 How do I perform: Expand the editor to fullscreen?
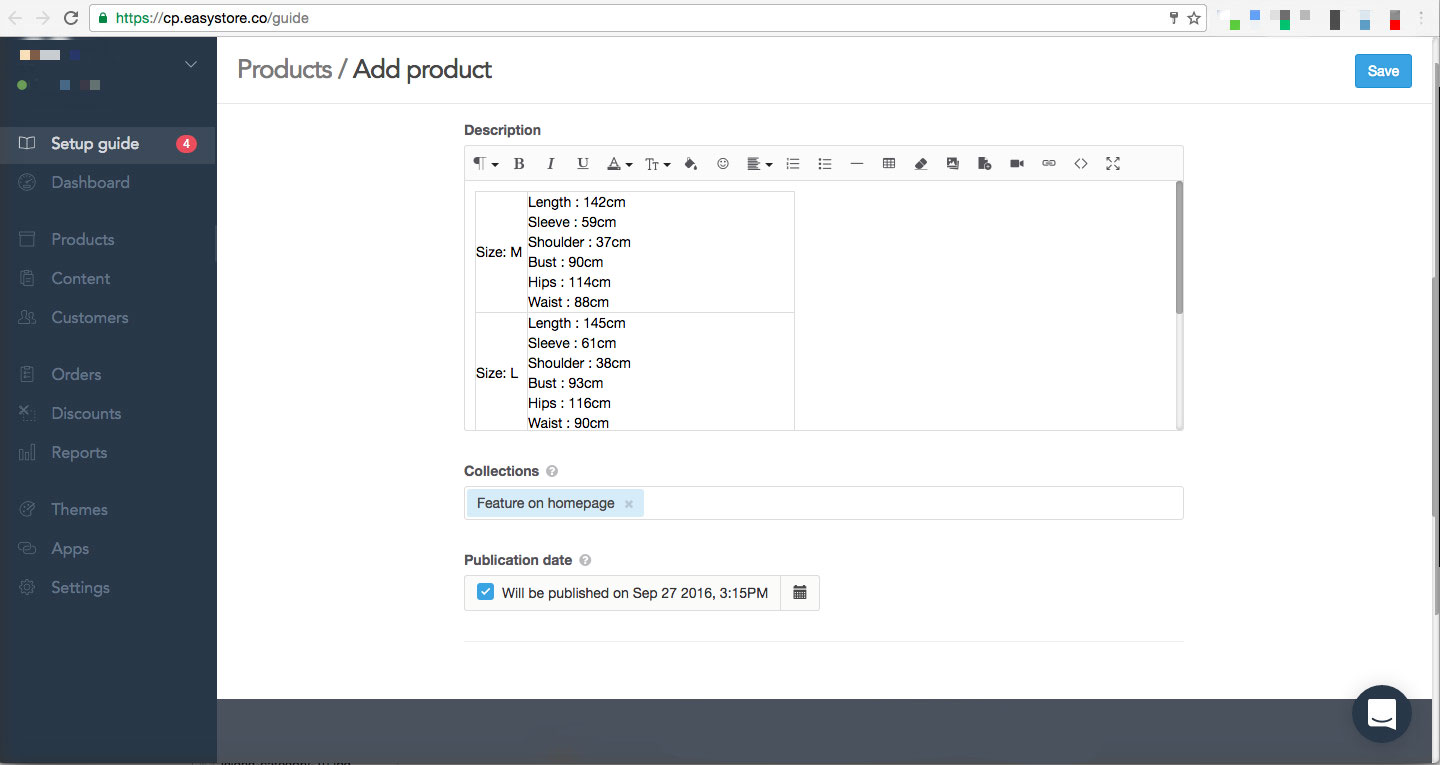click(1113, 164)
